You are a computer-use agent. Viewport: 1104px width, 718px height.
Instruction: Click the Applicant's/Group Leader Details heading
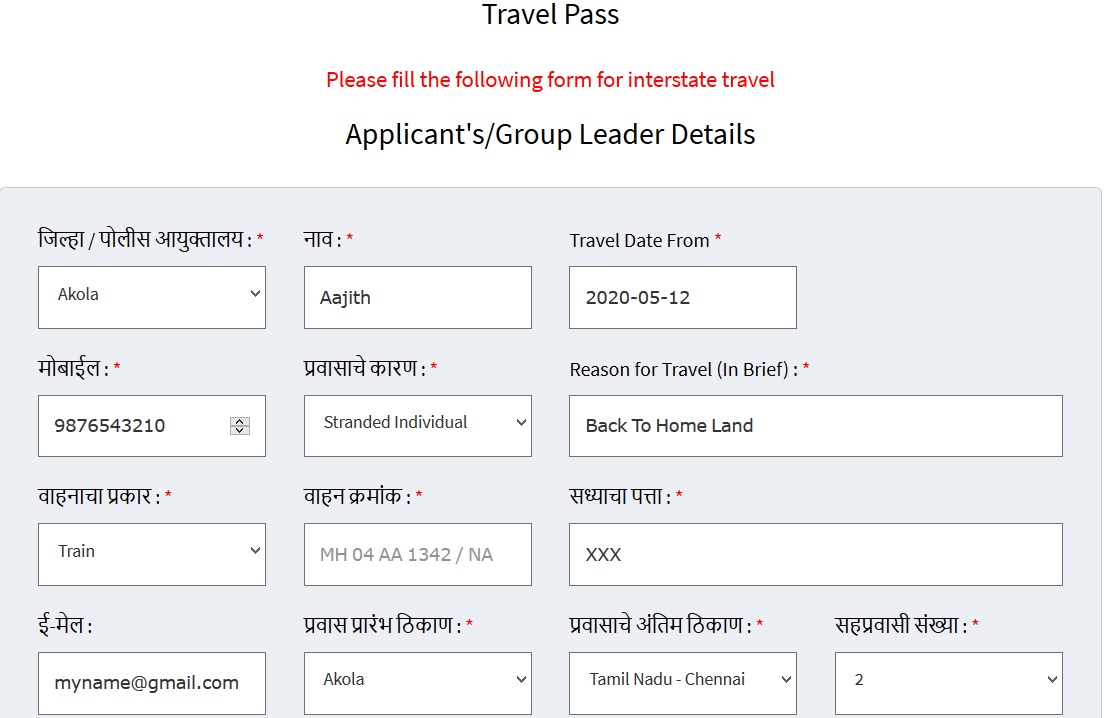pyautogui.click(x=551, y=134)
